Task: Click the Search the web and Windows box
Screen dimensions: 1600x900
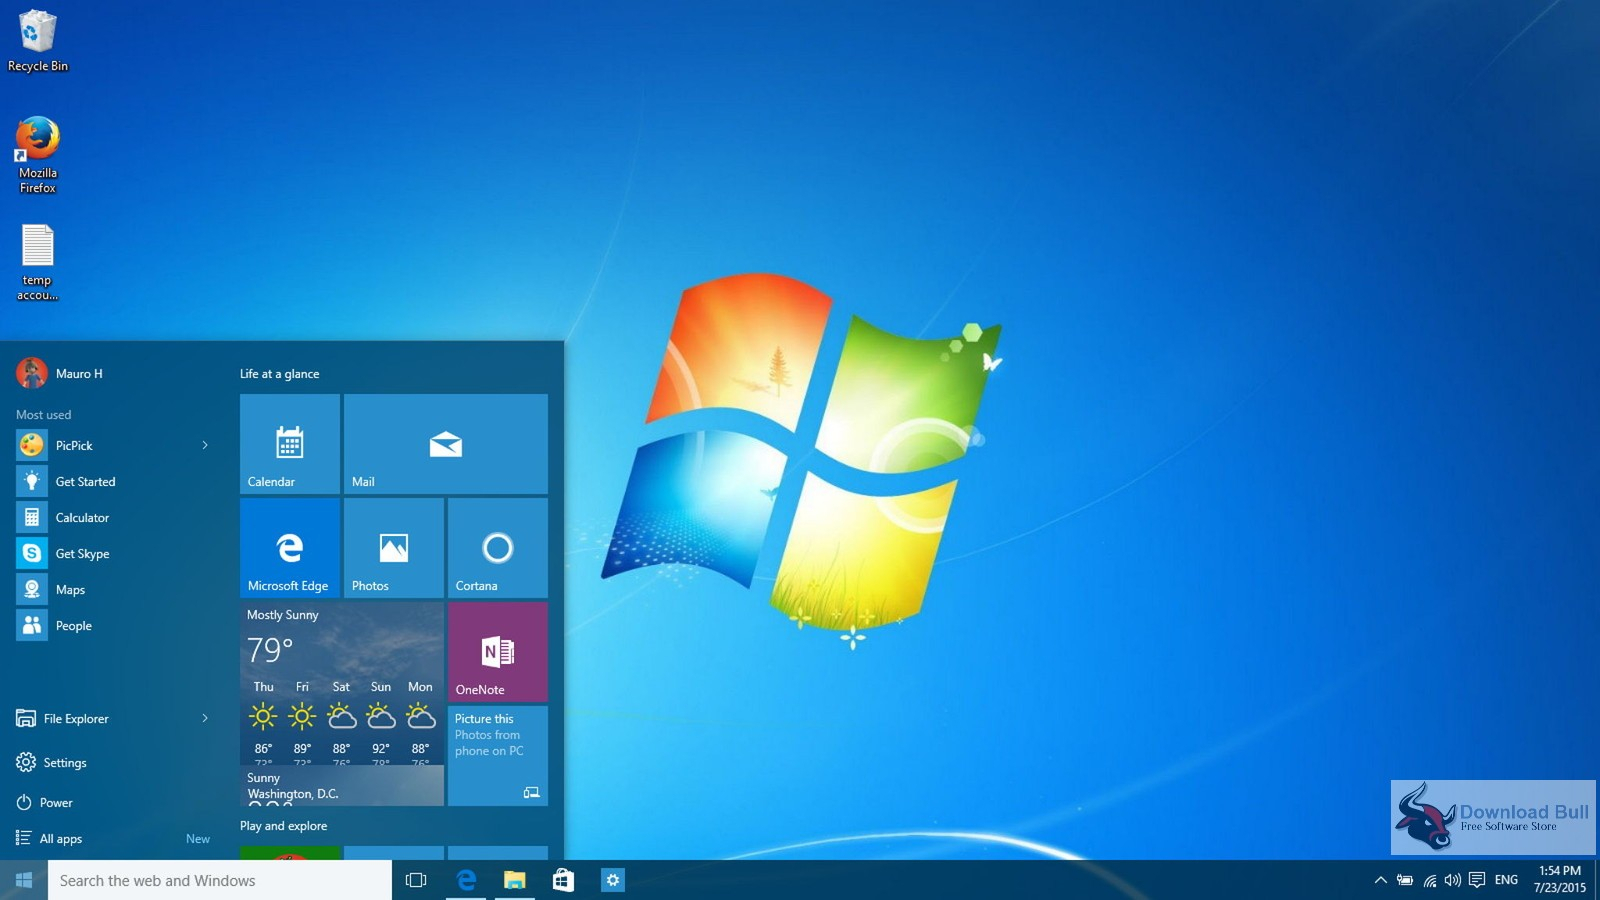Action: point(220,880)
